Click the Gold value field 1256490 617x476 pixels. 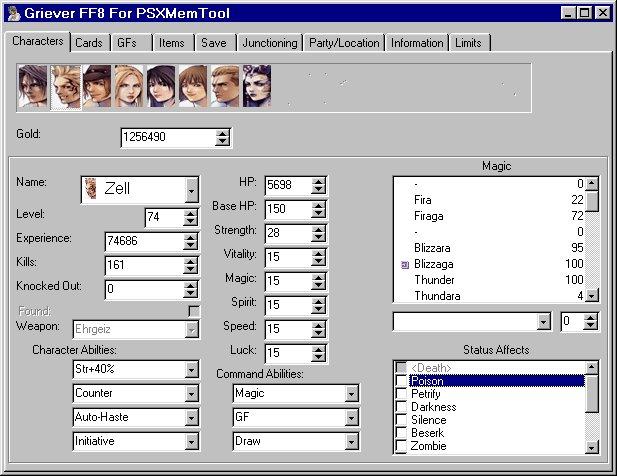tap(168, 137)
